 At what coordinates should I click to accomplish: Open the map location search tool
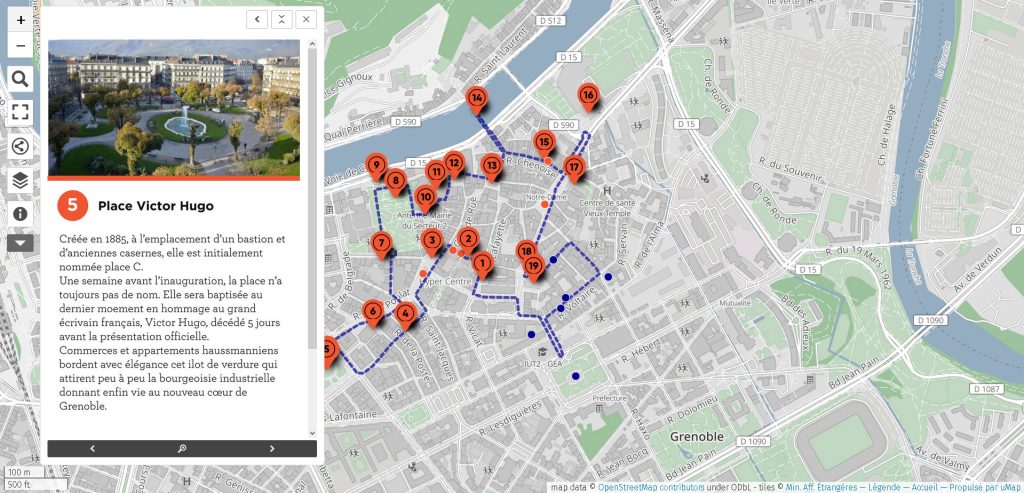coord(21,80)
